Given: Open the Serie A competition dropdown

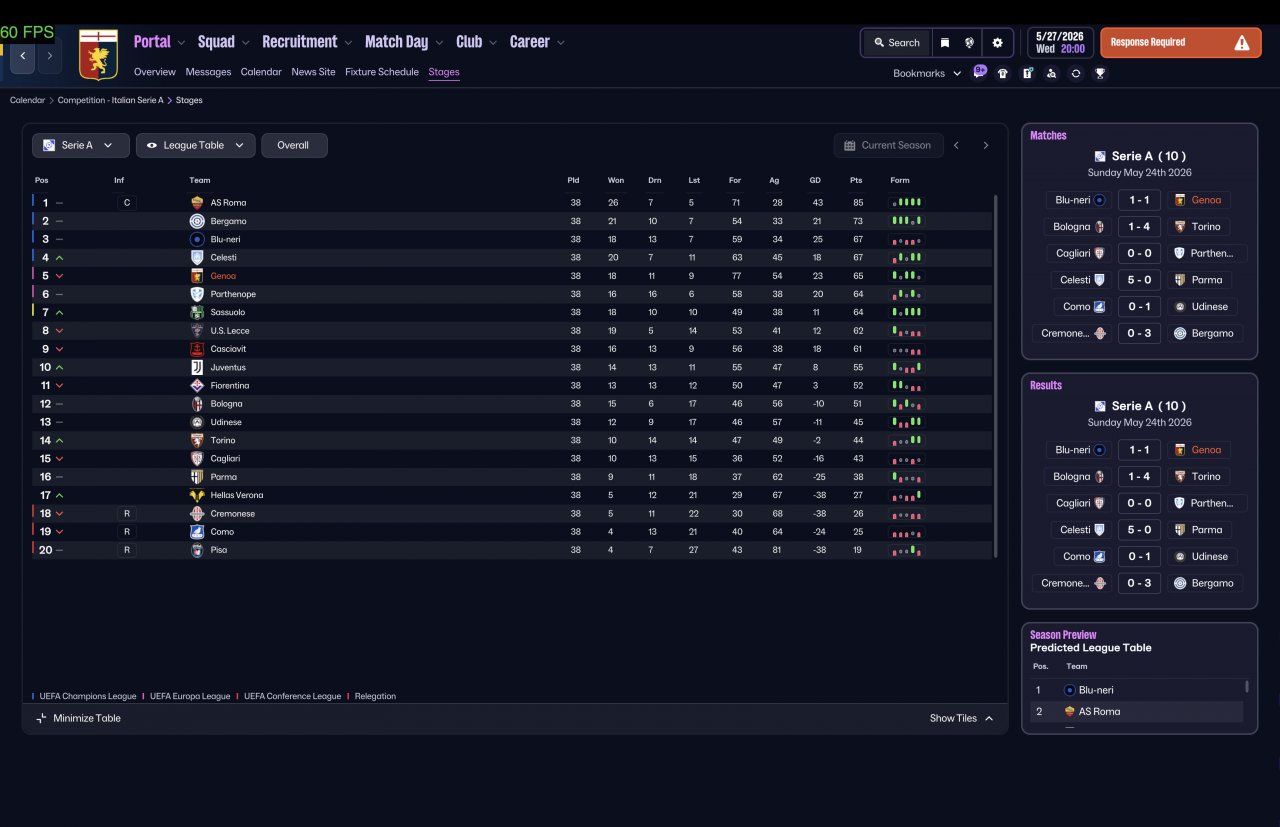Looking at the screenshot, I should [x=81, y=145].
